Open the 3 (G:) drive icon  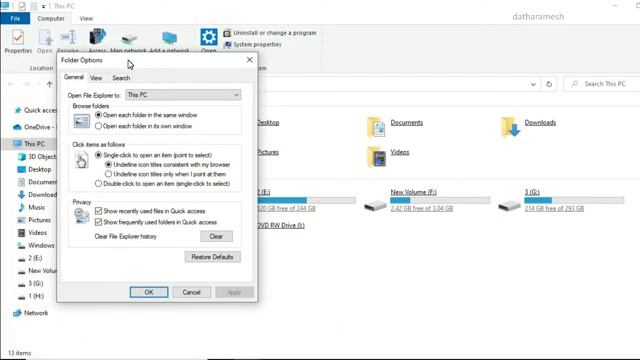(509, 205)
